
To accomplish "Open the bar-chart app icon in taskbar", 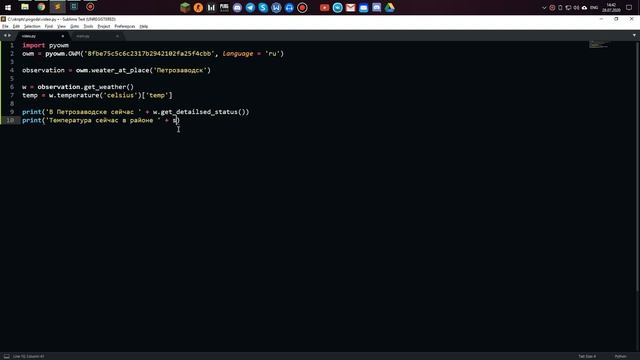I will tap(211, 7).
